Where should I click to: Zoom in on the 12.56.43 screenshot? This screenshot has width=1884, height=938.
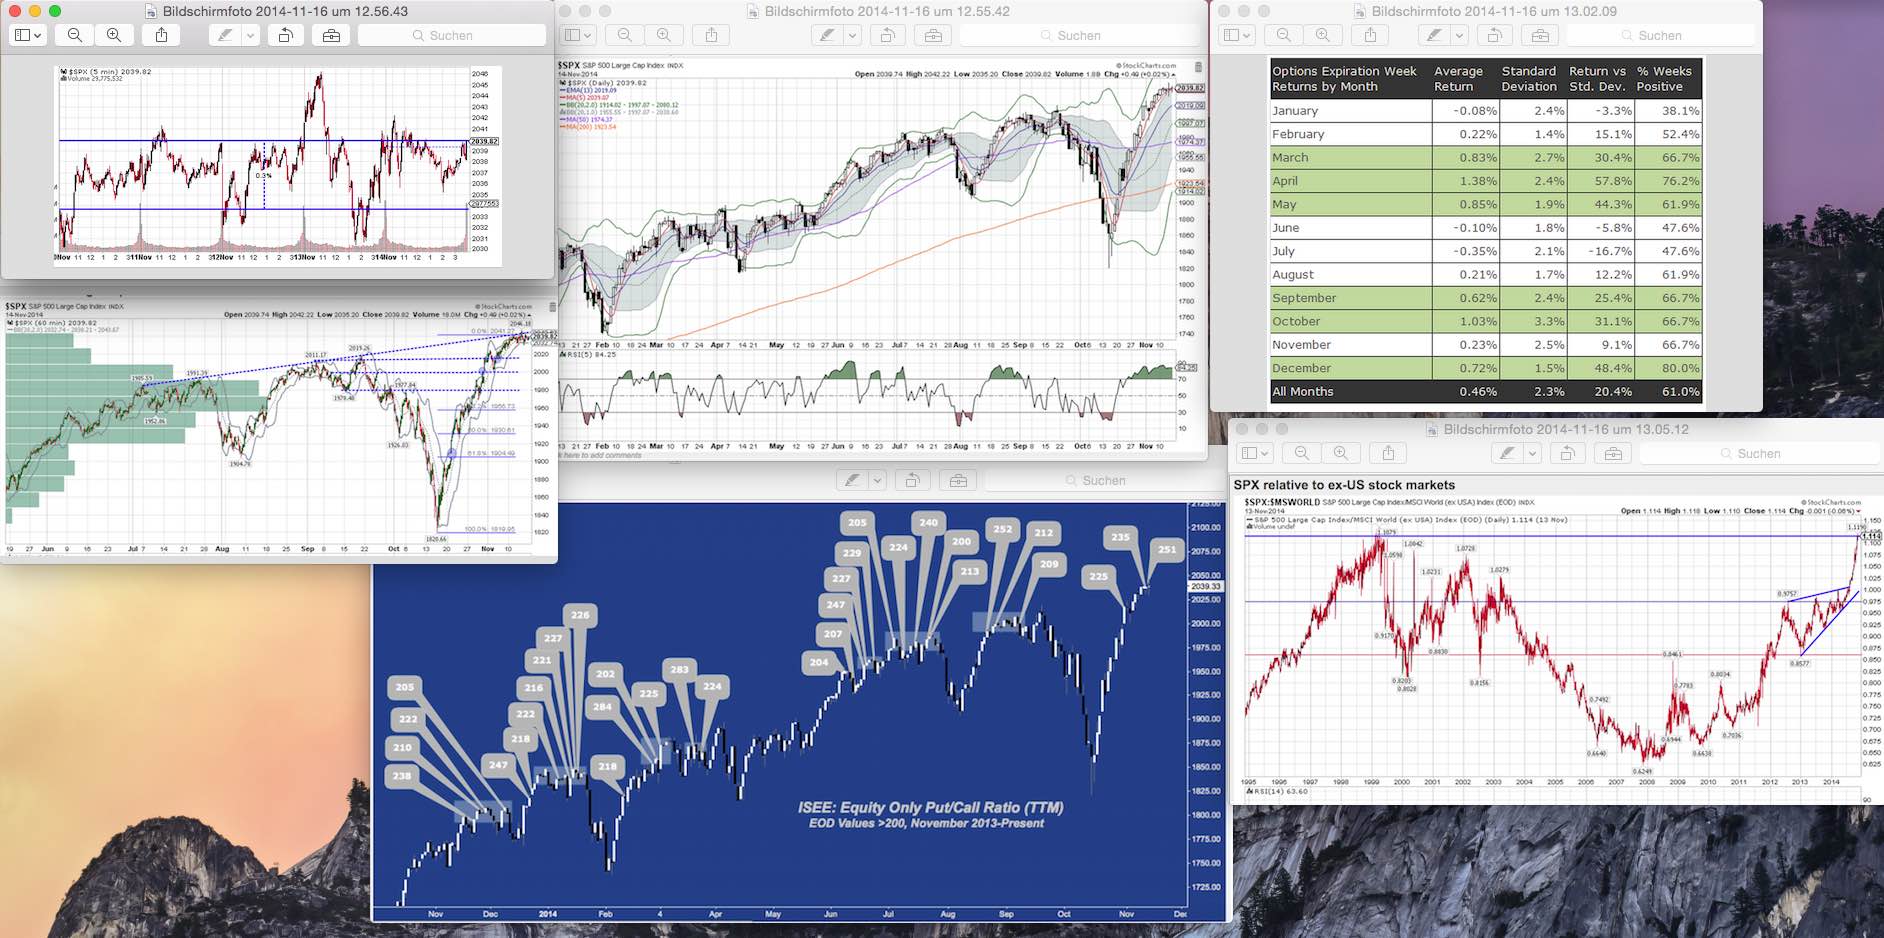pos(114,35)
